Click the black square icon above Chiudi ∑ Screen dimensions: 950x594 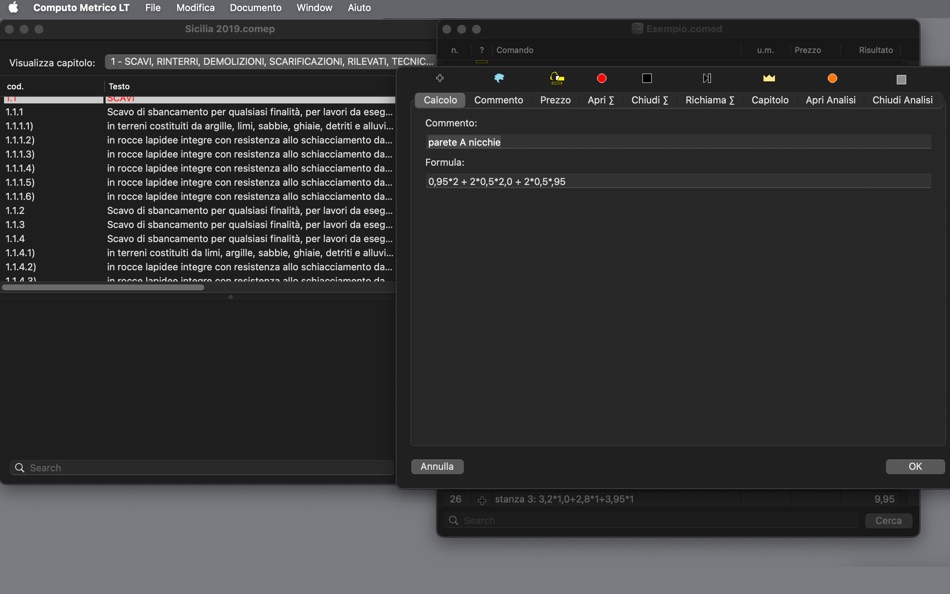647,78
